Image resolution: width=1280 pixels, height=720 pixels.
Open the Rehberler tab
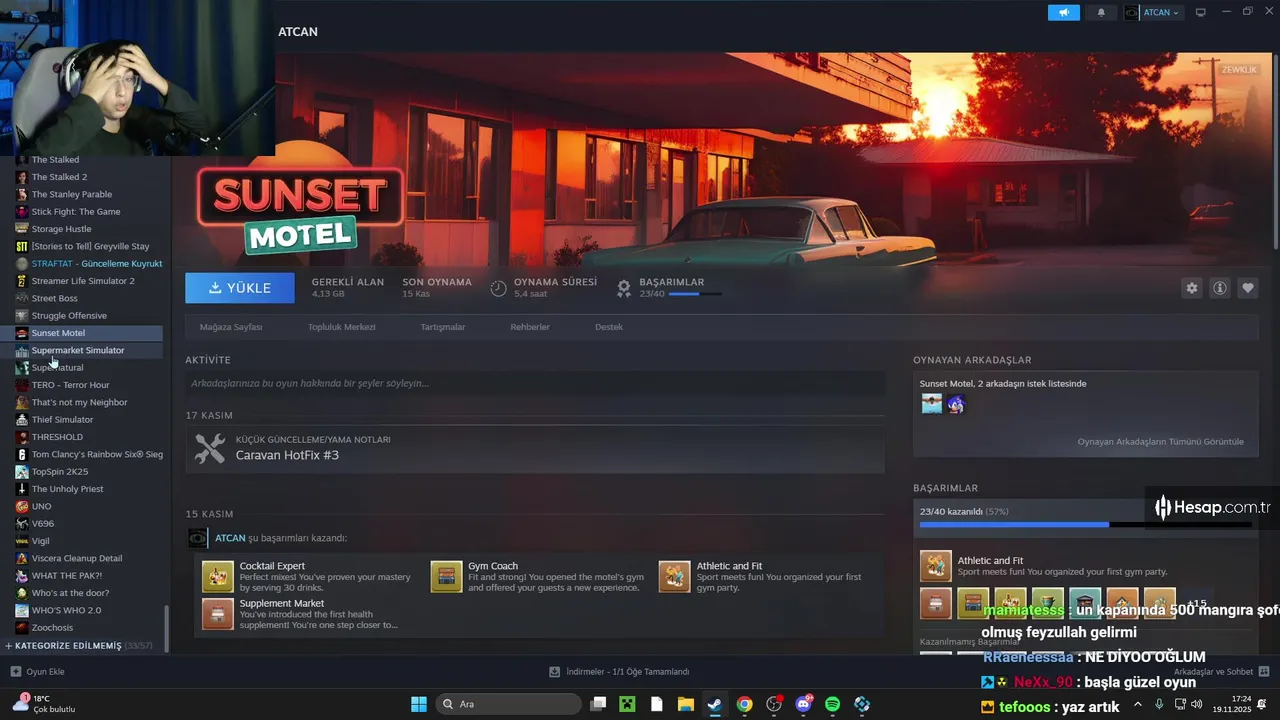(530, 327)
